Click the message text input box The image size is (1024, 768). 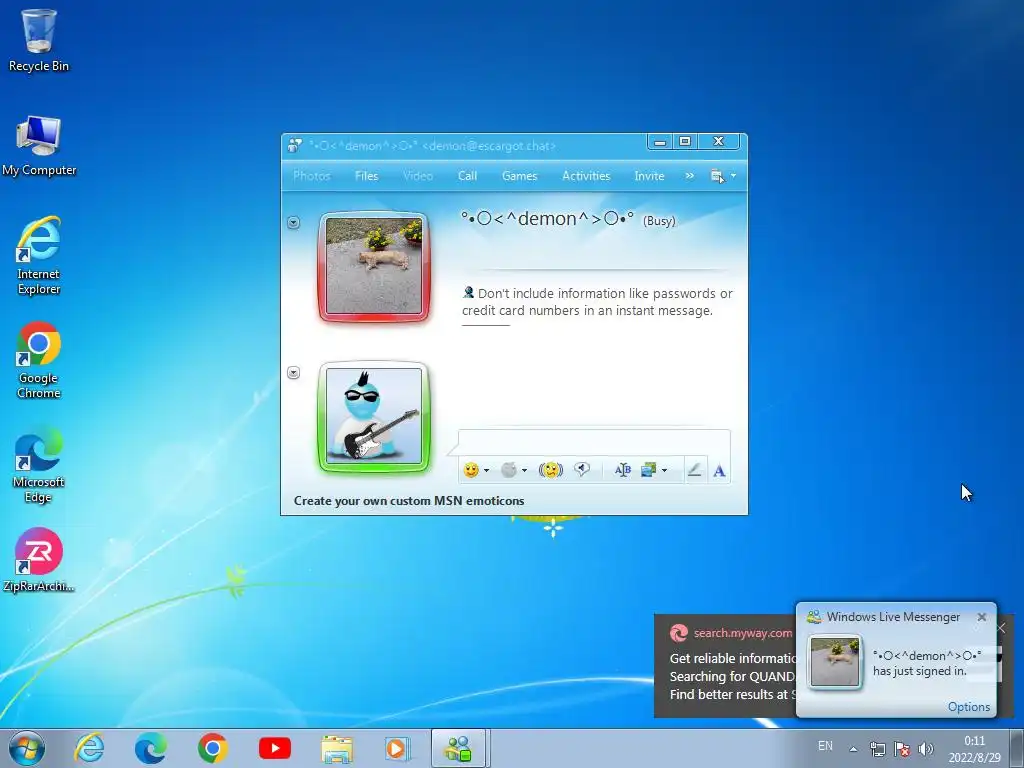[594, 442]
